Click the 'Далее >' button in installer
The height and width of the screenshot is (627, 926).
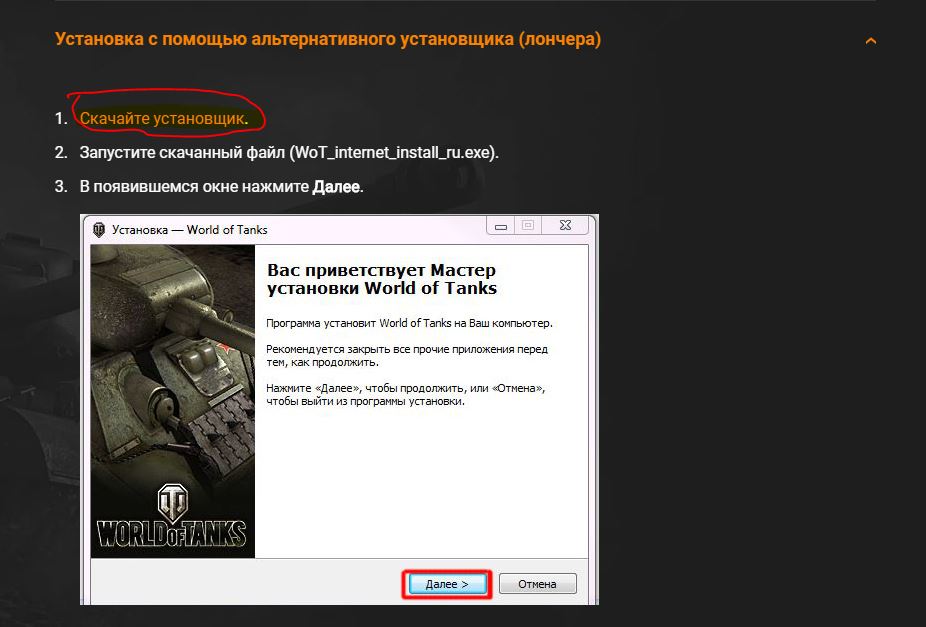click(446, 584)
